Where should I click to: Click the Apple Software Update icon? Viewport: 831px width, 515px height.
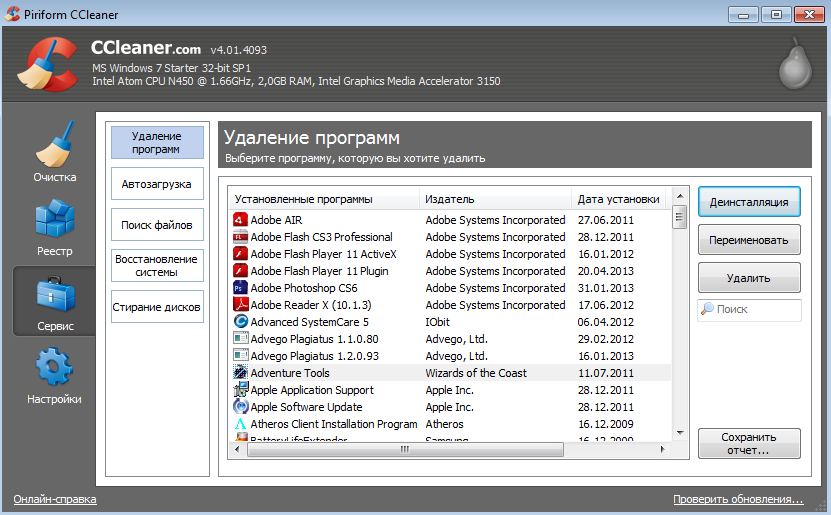click(x=241, y=406)
